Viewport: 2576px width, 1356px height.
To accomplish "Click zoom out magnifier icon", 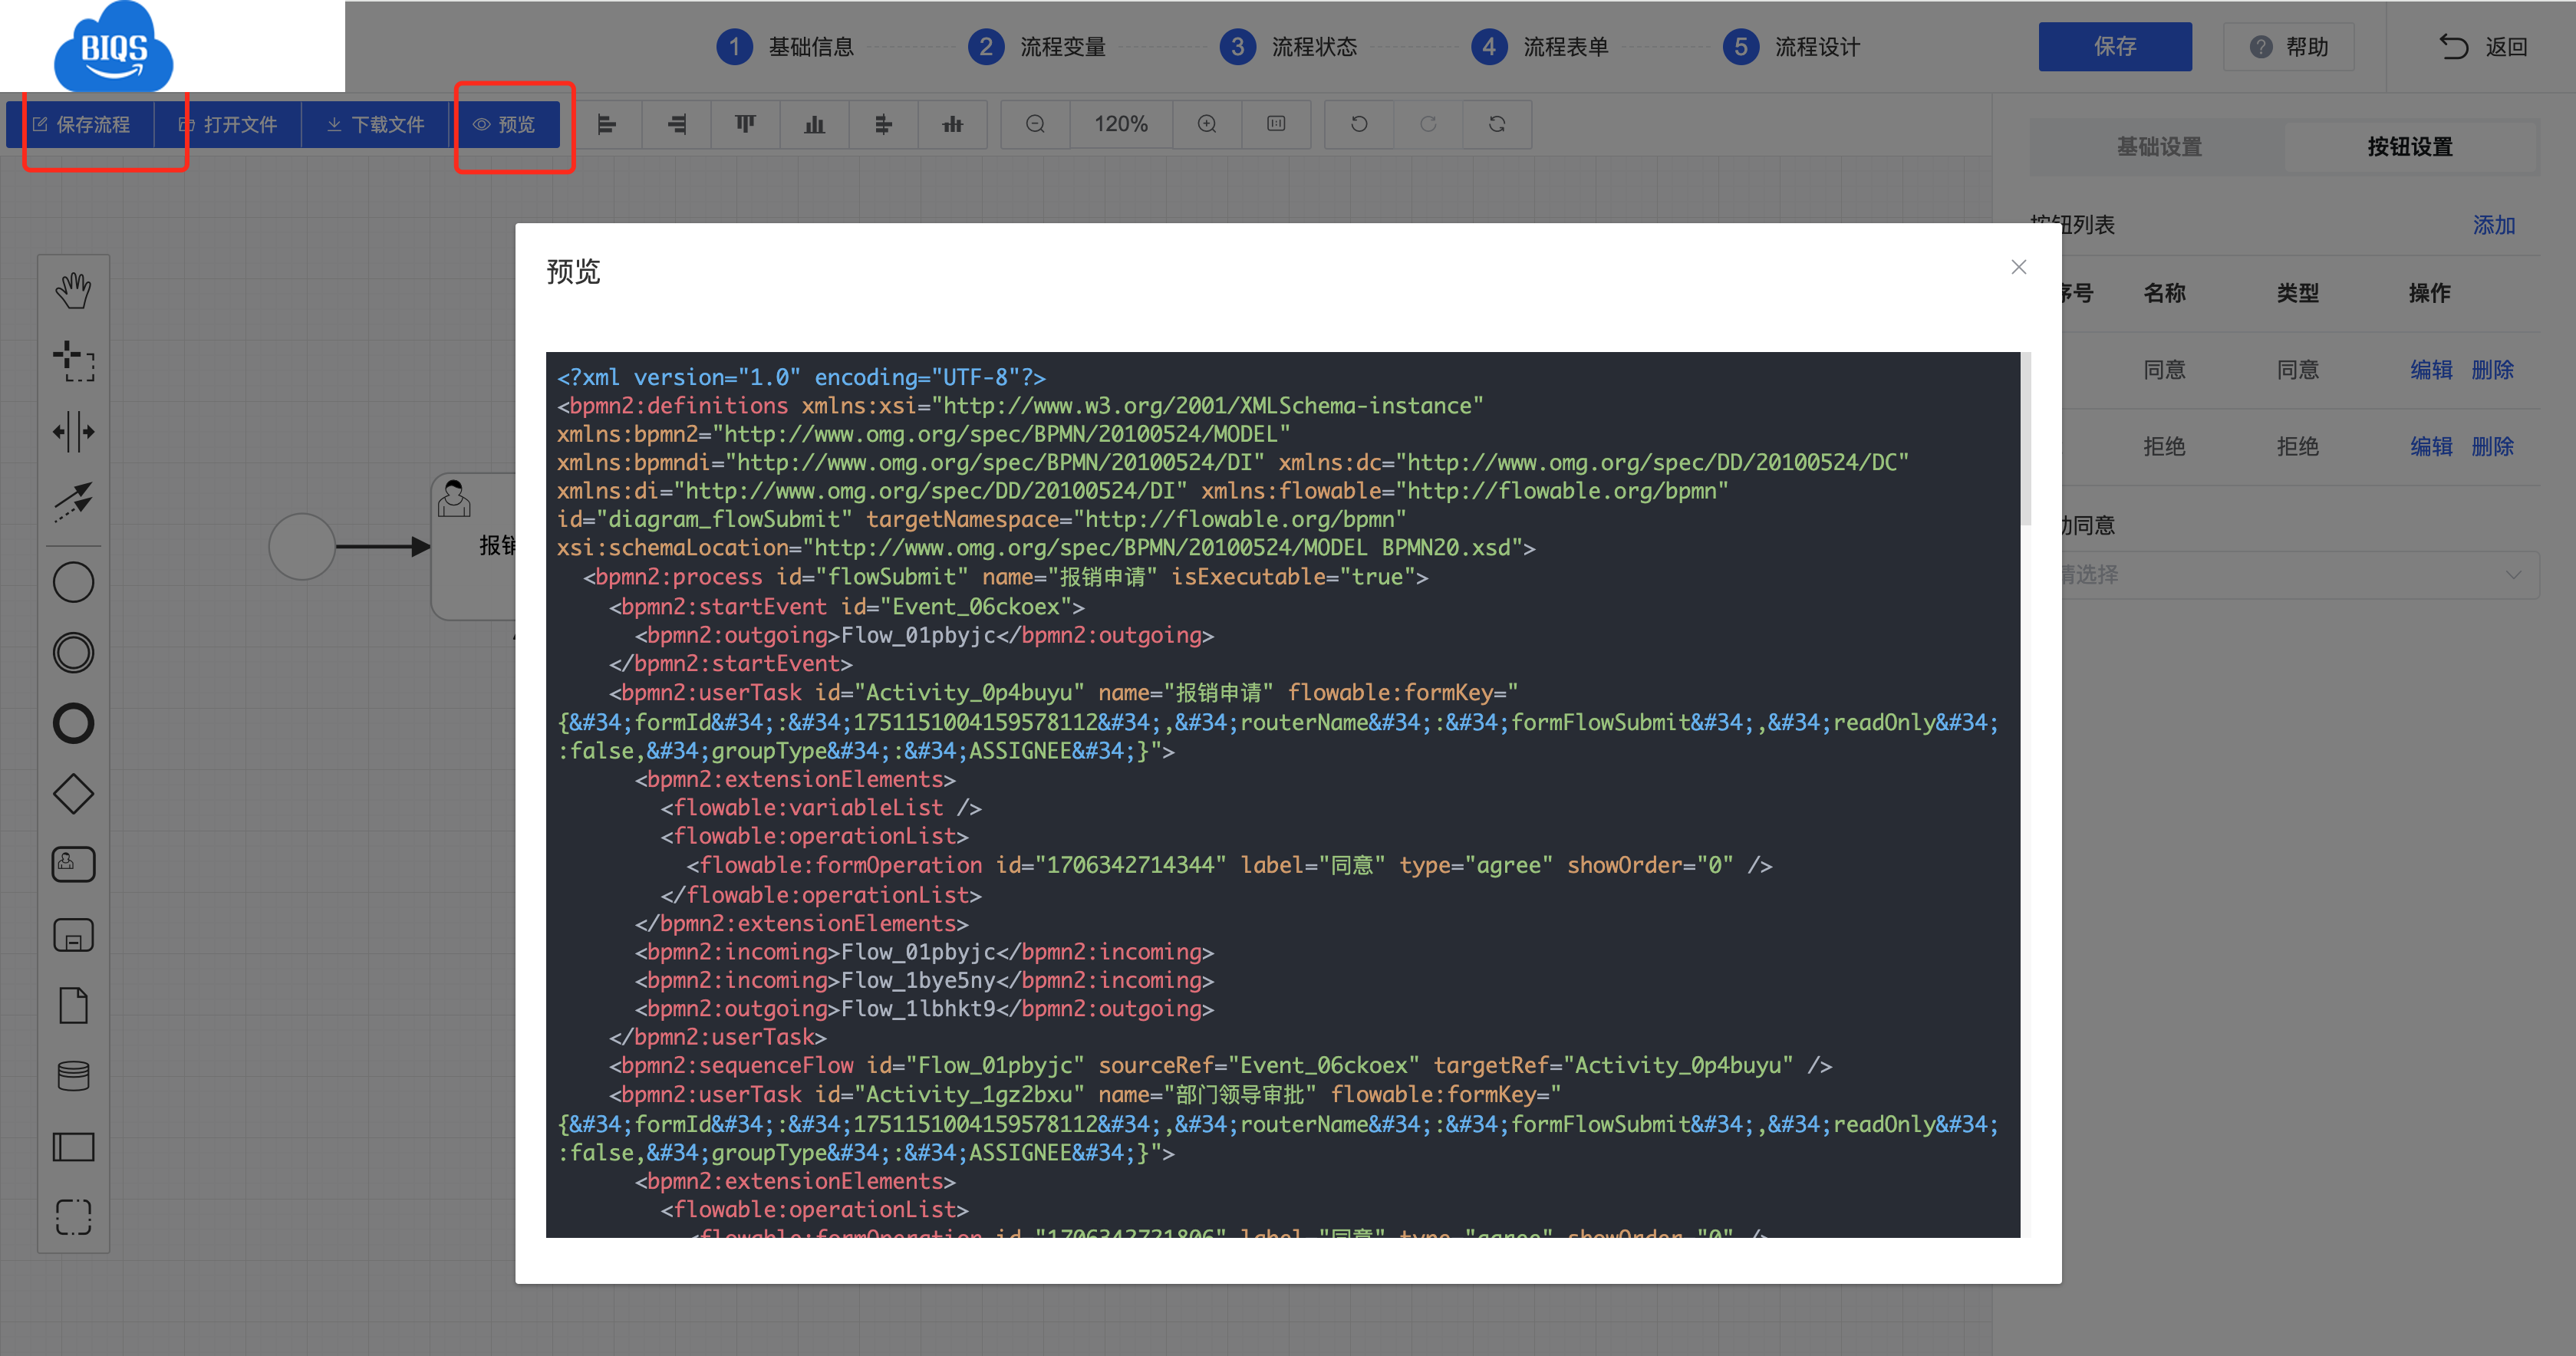I will 1035,124.
